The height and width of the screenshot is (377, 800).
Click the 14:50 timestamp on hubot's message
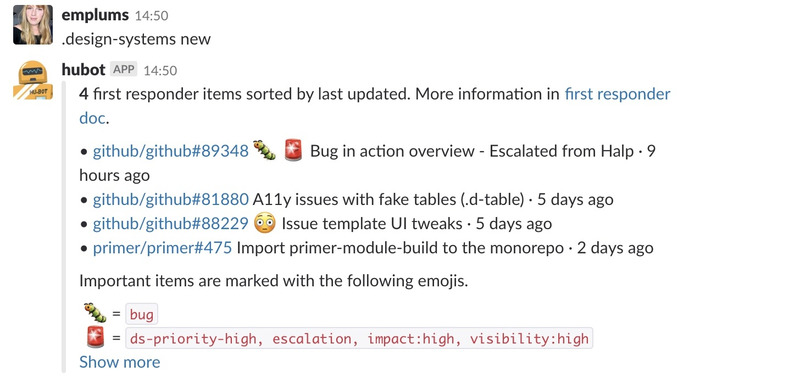[x=160, y=70]
